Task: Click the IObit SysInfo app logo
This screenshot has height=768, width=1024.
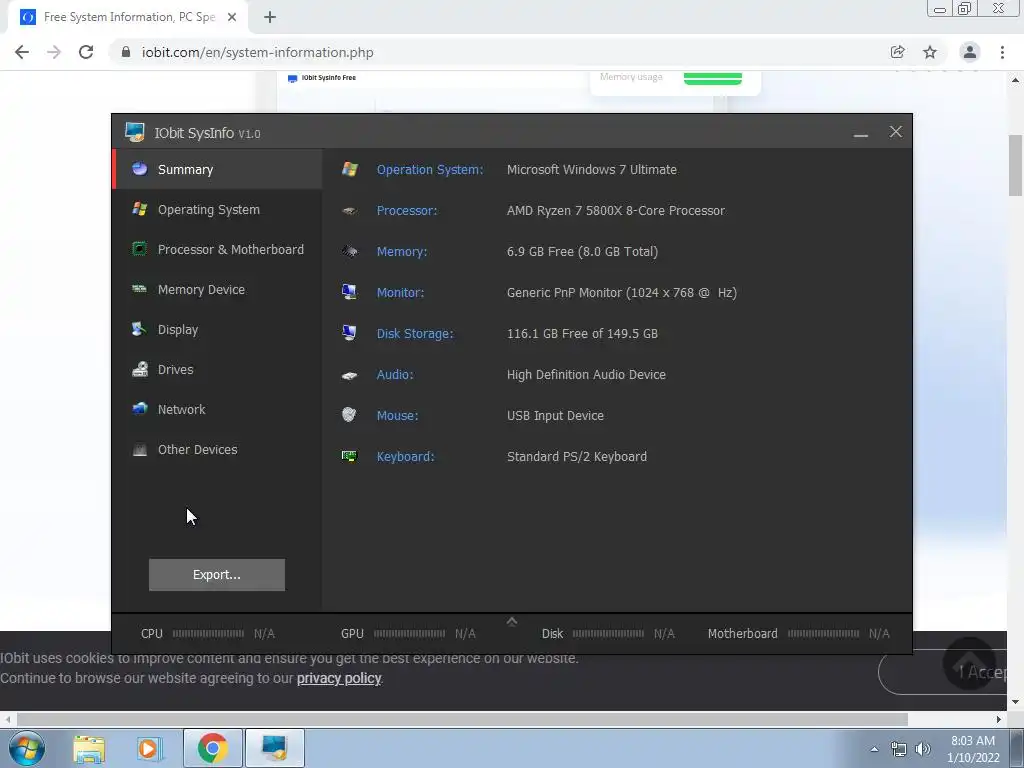Action: pyautogui.click(x=135, y=132)
